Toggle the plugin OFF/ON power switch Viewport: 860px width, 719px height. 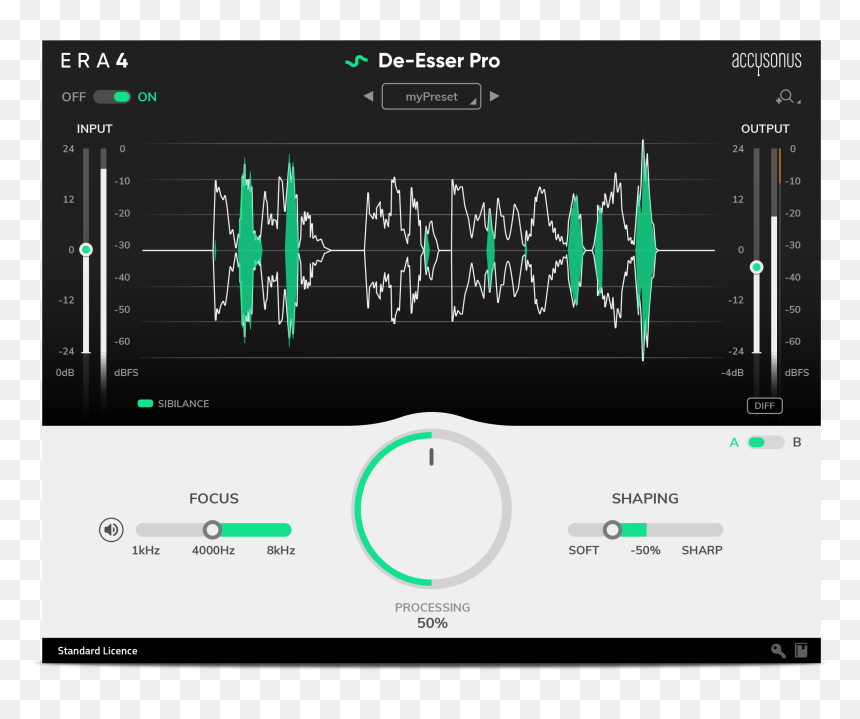coord(112,97)
